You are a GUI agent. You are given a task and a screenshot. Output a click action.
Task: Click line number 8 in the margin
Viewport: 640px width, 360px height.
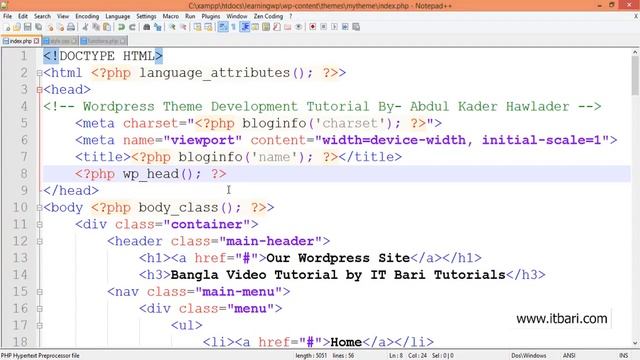24,174
